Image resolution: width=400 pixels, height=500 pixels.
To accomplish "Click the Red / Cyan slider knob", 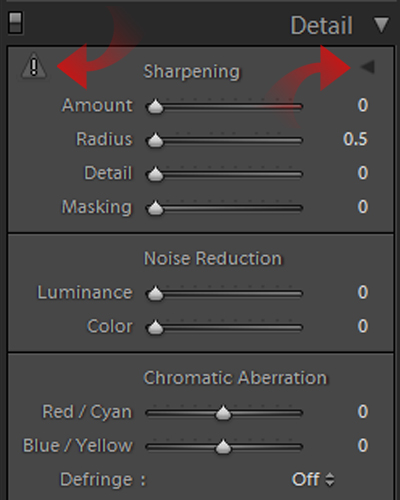I will [223, 413].
